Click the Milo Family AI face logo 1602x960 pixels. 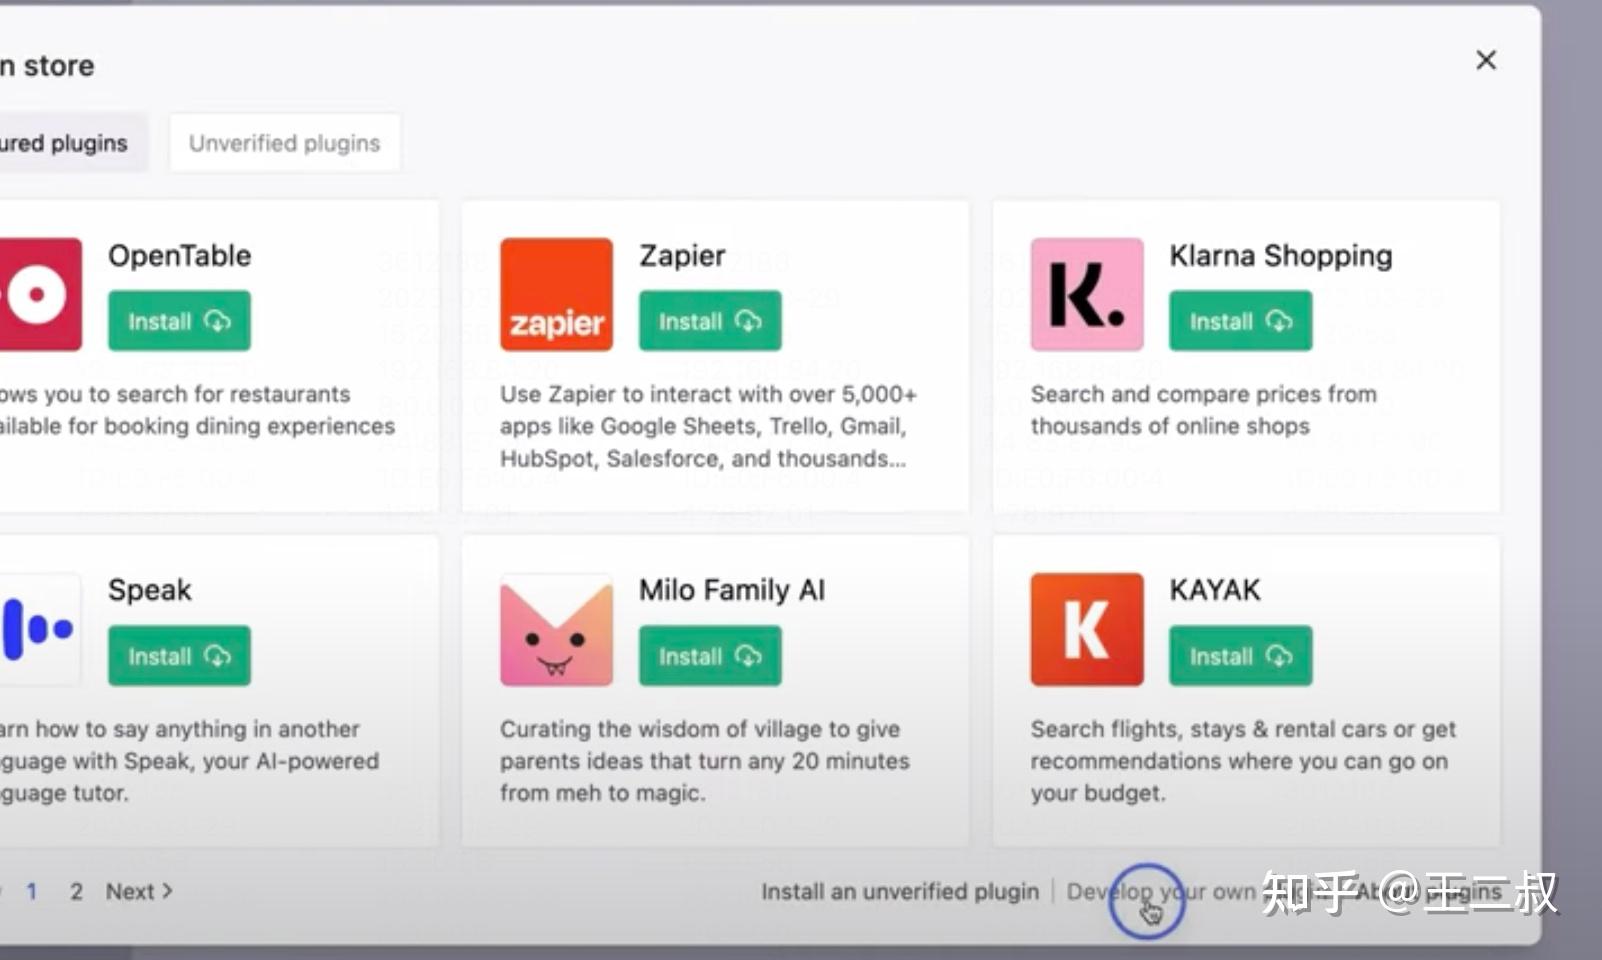point(556,630)
